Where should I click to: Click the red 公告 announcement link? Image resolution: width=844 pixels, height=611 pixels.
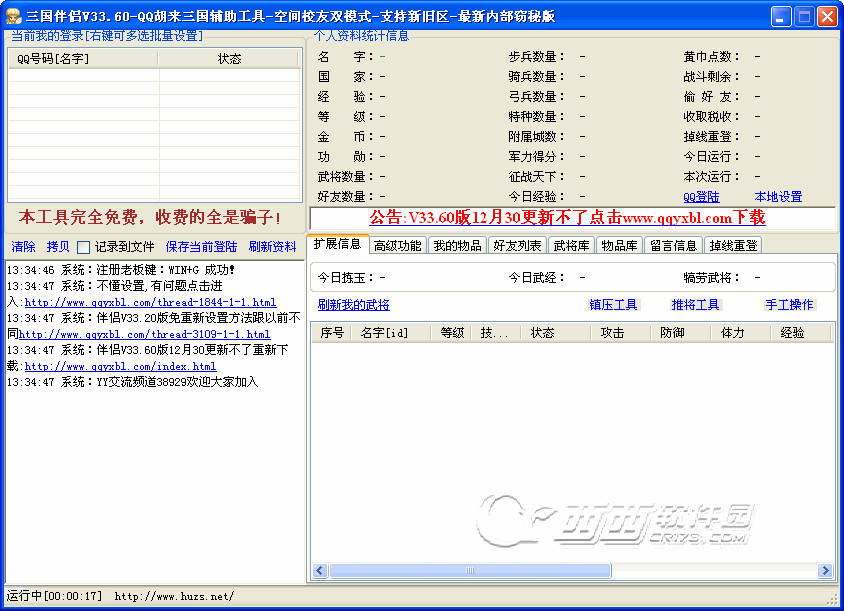567,217
